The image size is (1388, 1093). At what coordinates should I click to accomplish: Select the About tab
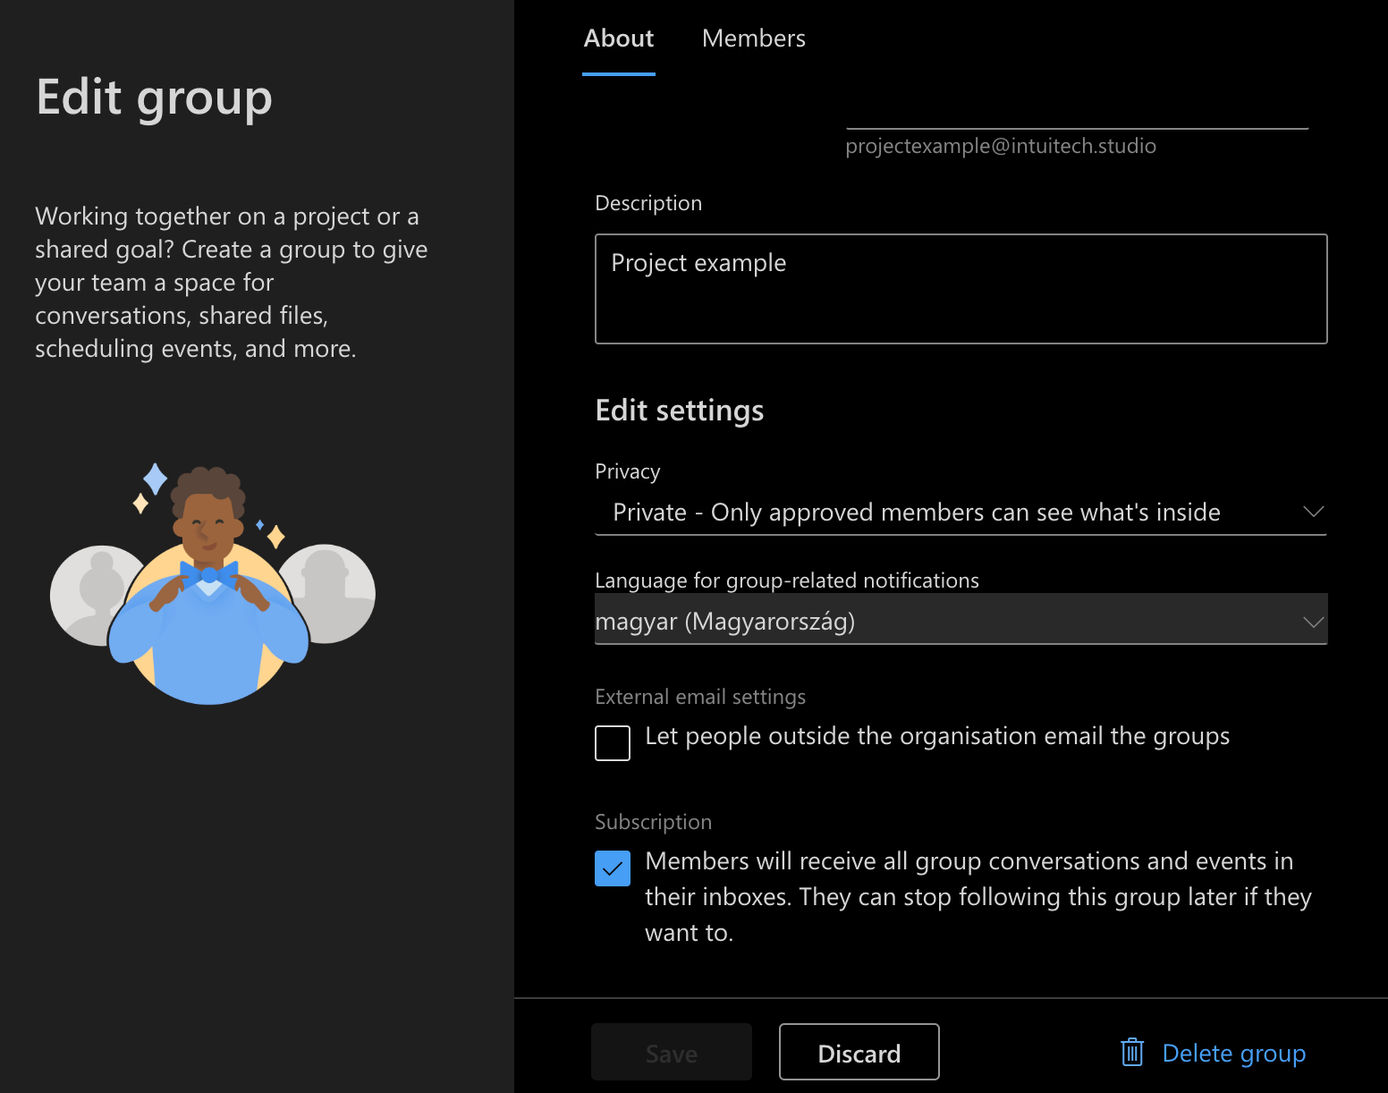[x=618, y=38]
